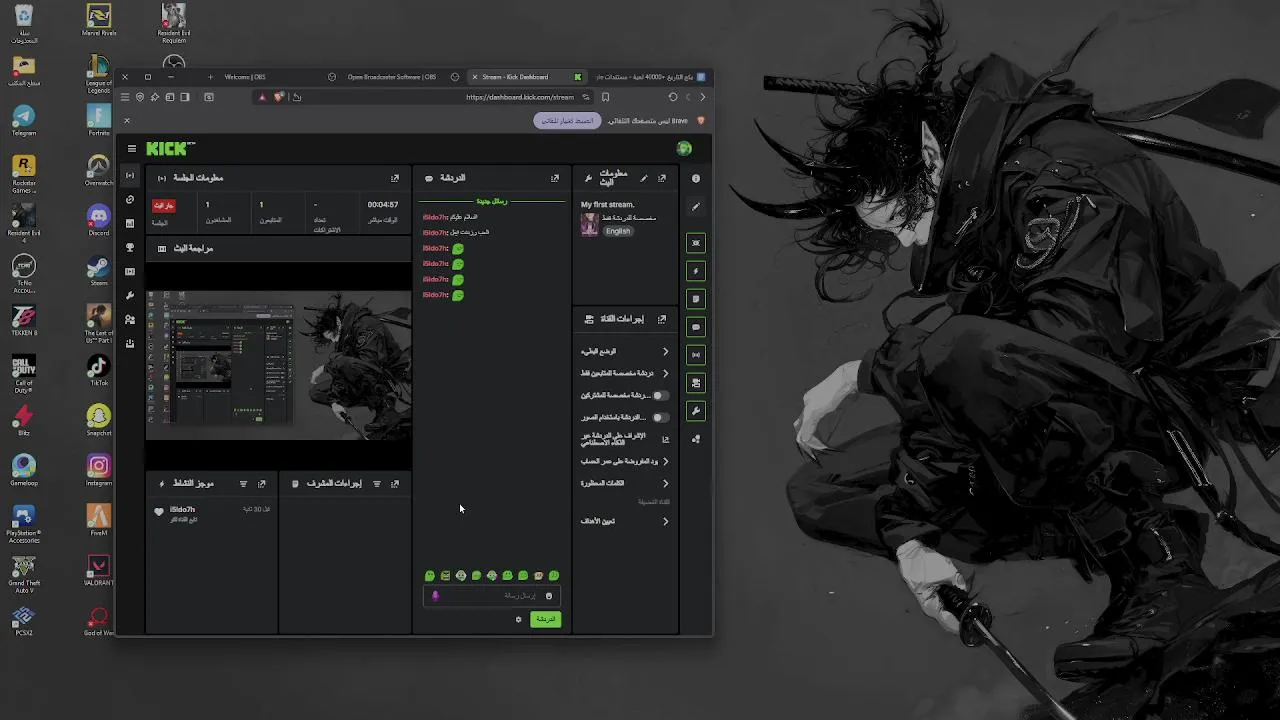Click the wrench widget in right sidebar

tap(696, 411)
